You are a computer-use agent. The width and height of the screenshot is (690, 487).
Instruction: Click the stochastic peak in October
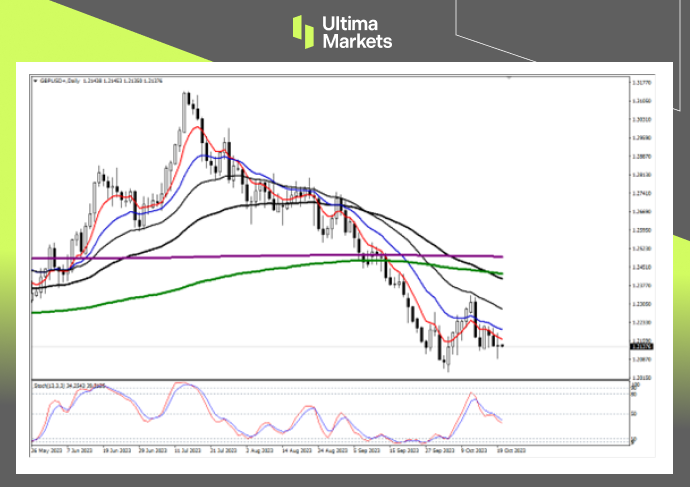tap(473, 394)
